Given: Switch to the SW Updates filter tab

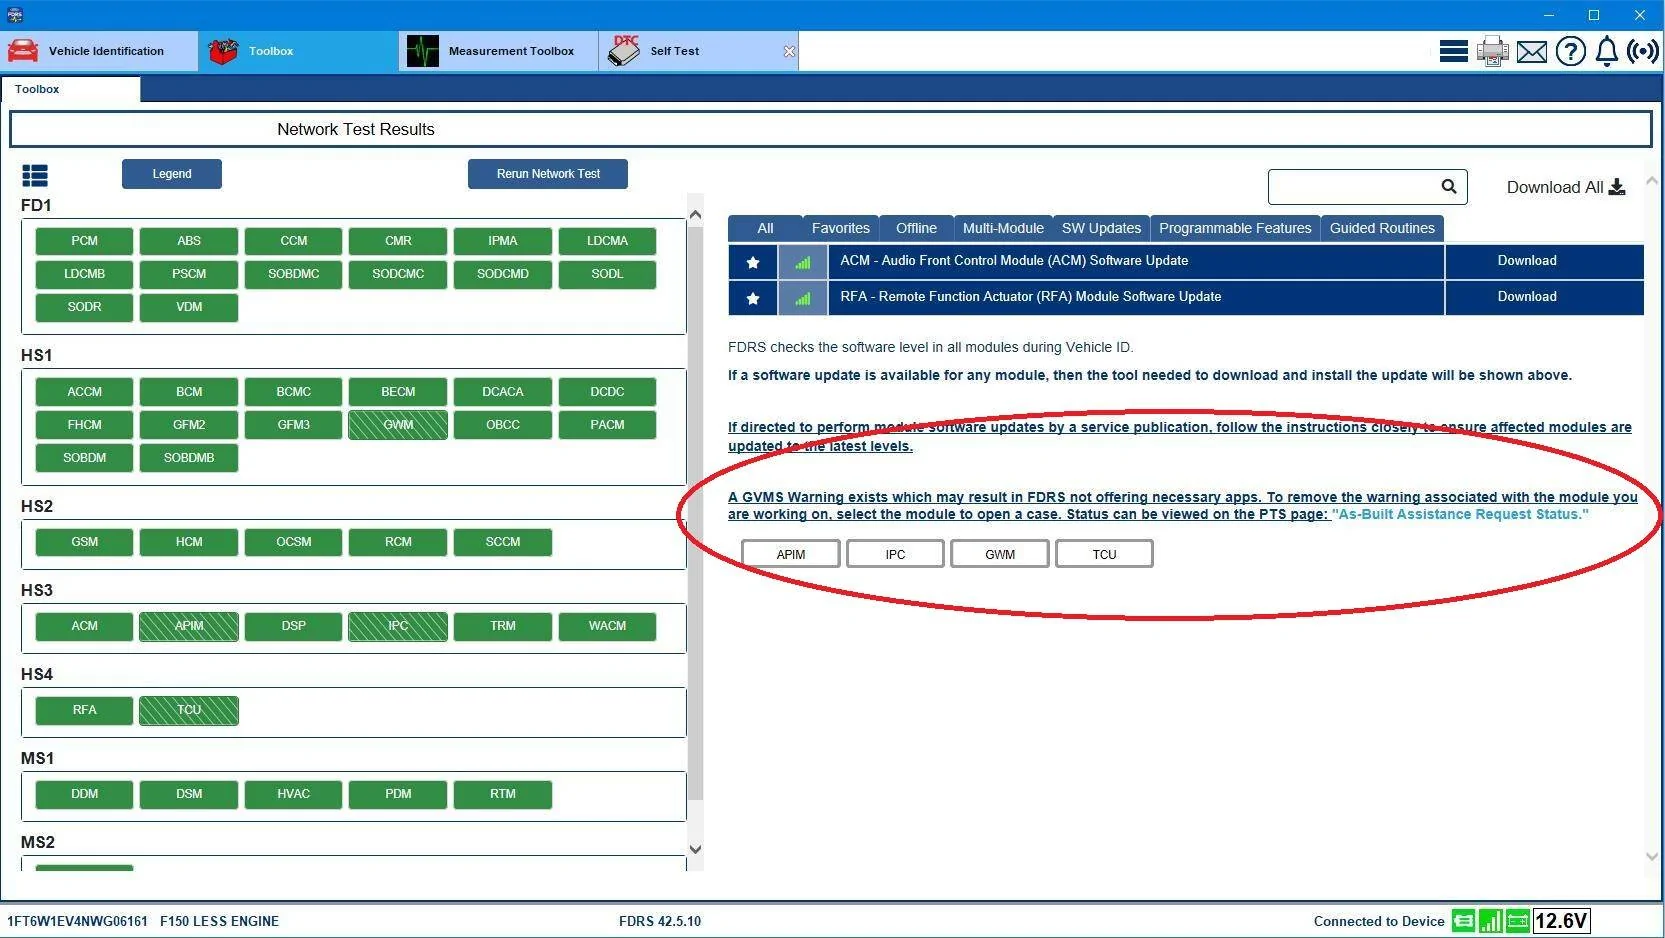Looking at the screenshot, I should click(x=1100, y=228).
